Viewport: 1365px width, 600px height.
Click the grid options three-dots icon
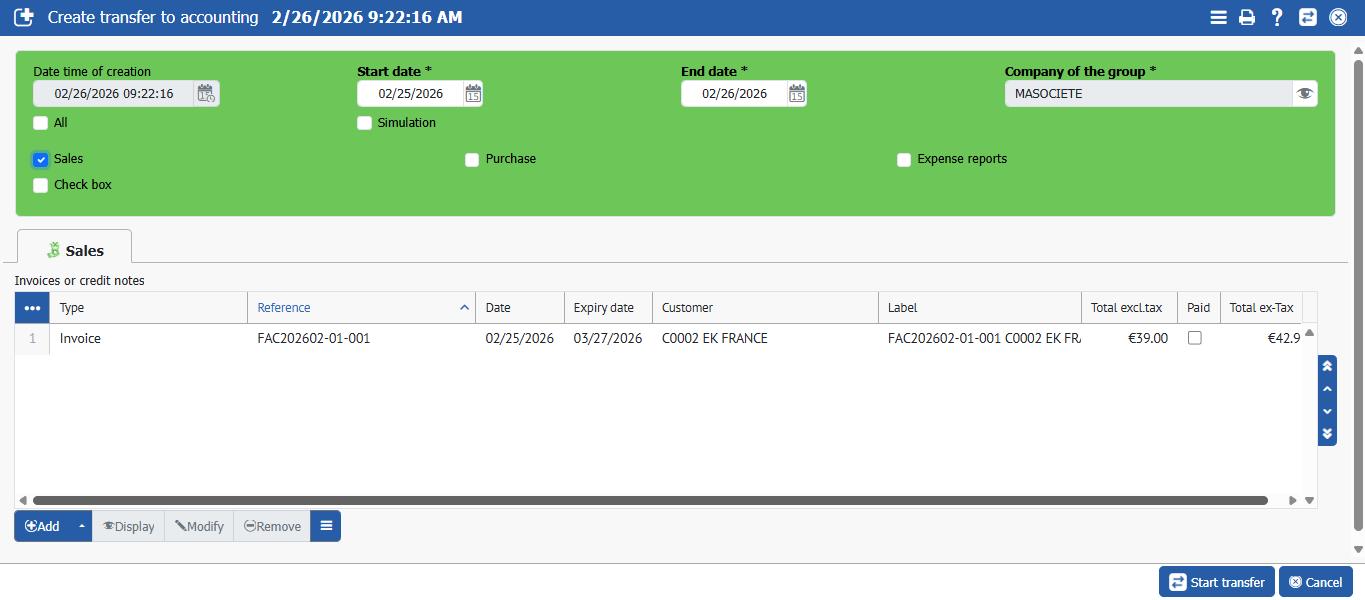click(32, 308)
